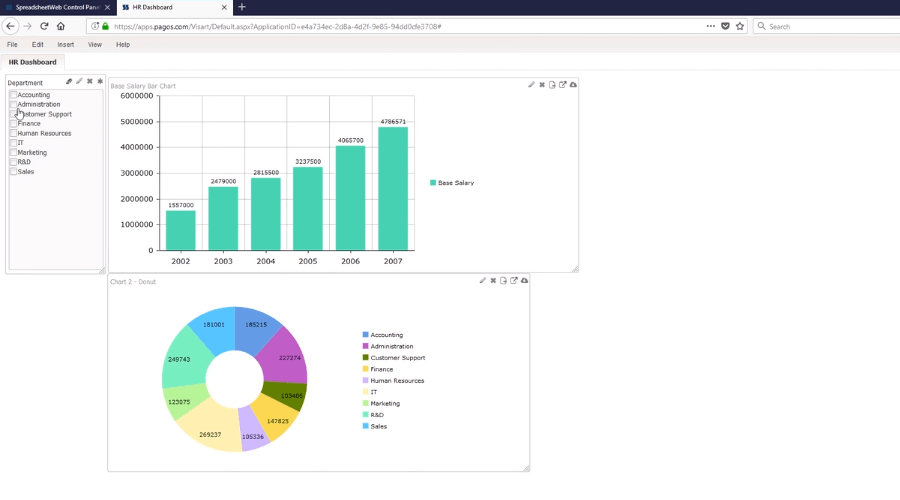Image resolution: width=900 pixels, height=500 pixels.
Task: Check the Sales department checkbox
Action: pyautogui.click(x=13, y=171)
